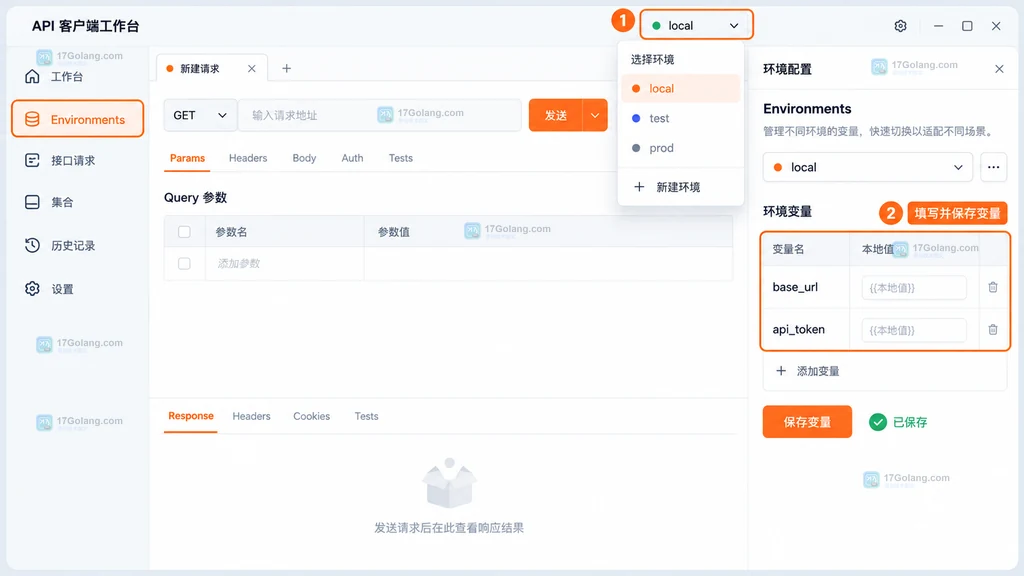Open 接口请求 in the sidebar
The width and height of the screenshot is (1024, 576).
(x=60, y=161)
